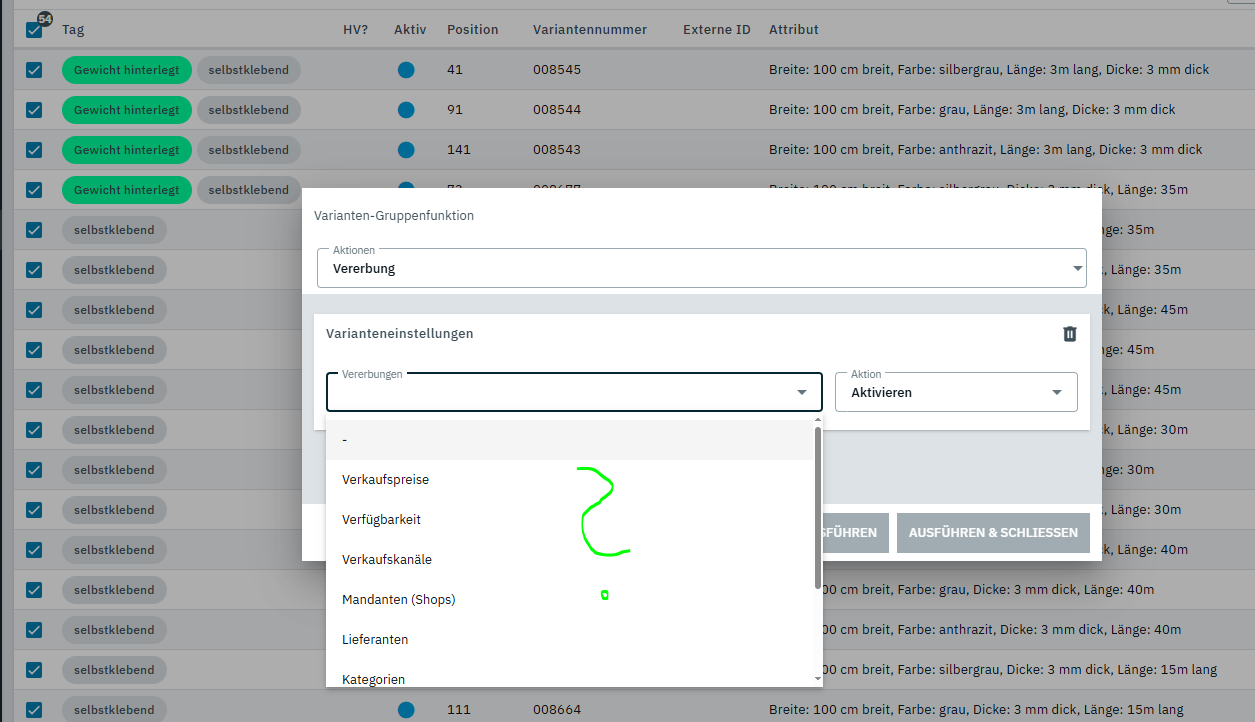Uncheck the checkbox for variant 008545 row
Viewport: 1255px width, 722px height.
coord(34,70)
